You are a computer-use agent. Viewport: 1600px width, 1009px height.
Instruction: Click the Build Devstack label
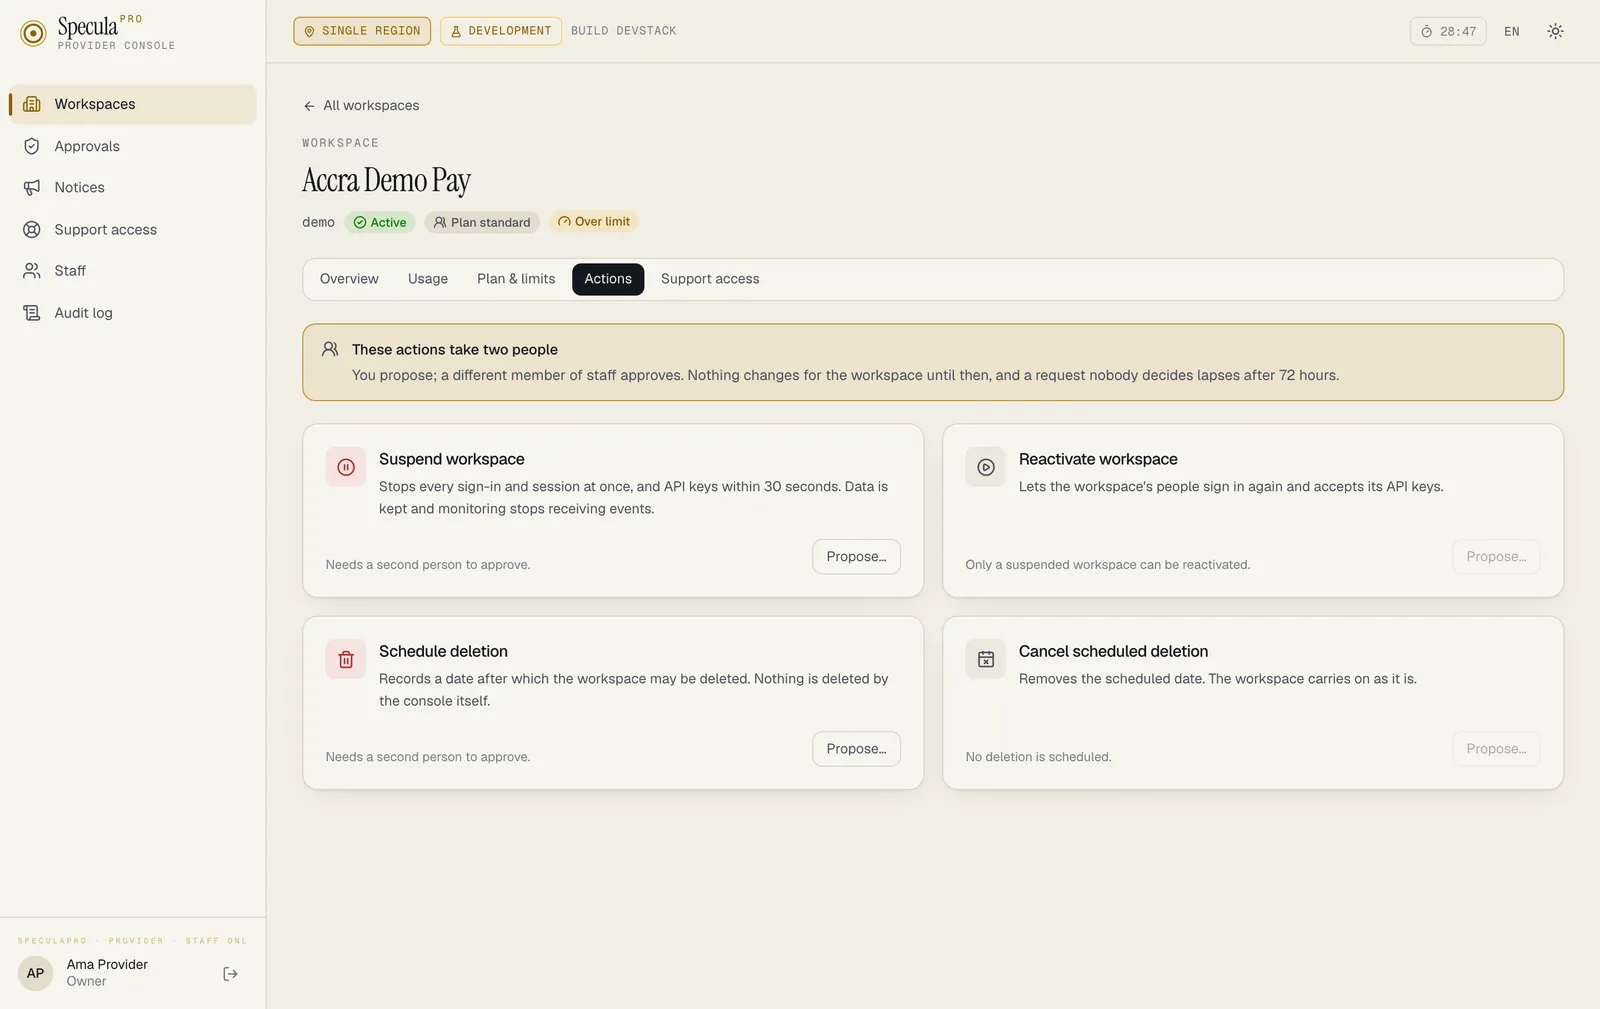coord(623,31)
